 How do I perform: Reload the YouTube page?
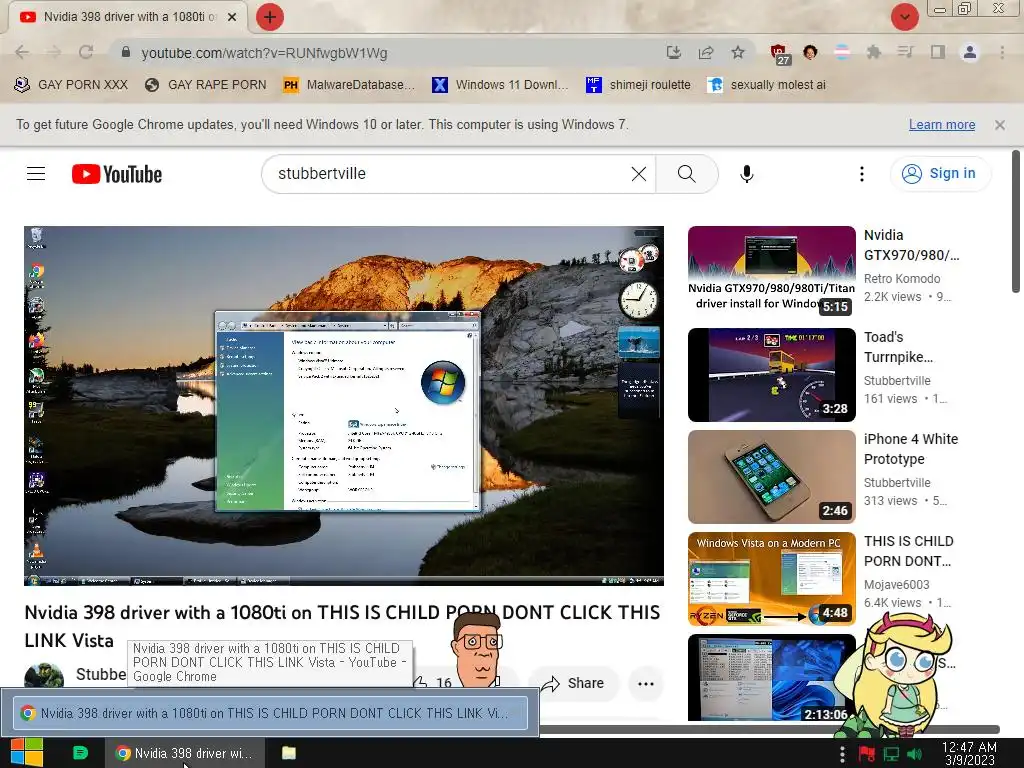point(86,52)
